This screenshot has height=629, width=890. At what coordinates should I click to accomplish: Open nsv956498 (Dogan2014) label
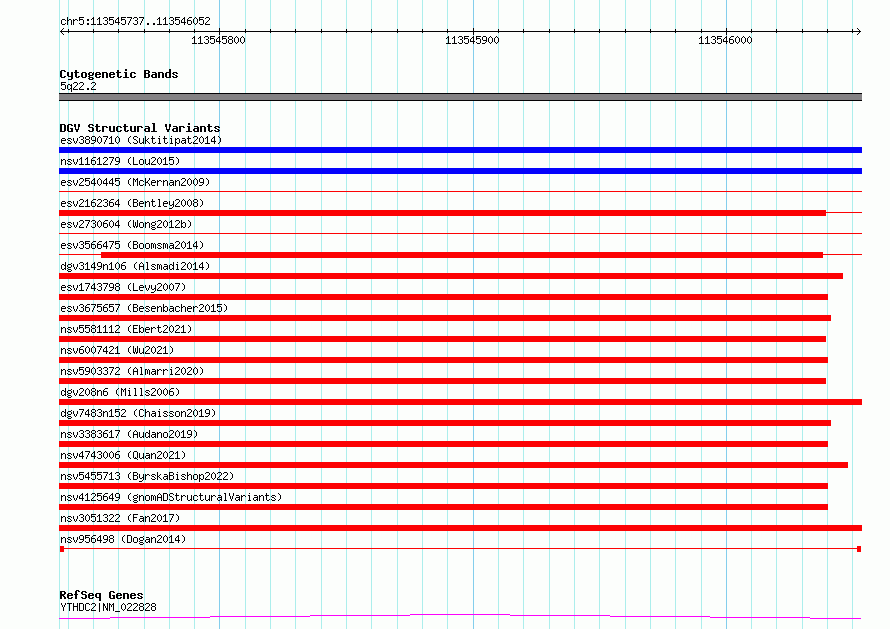pyautogui.click(x=123, y=539)
